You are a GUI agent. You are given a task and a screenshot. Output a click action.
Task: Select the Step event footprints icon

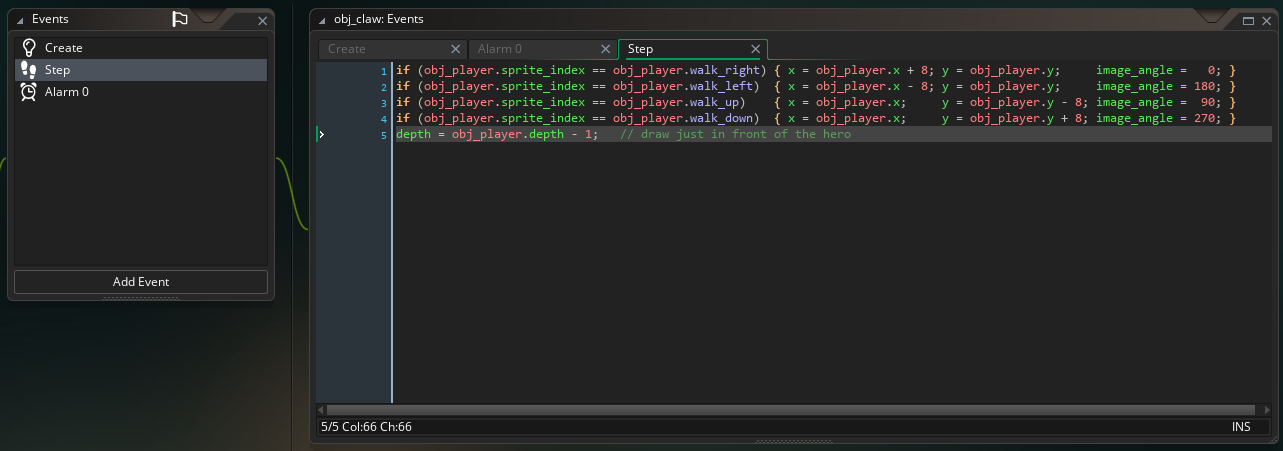tap(29, 70)
